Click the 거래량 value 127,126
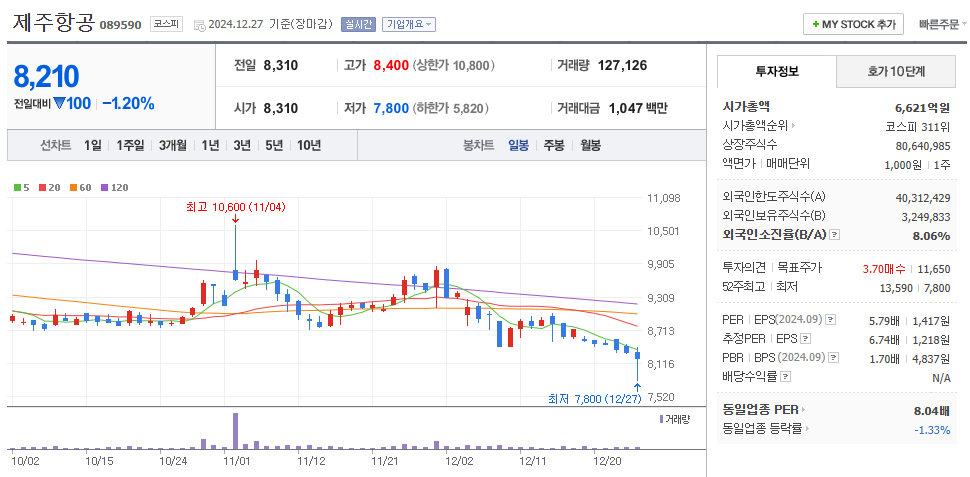The height and width of the screenshot is (477, 970). [622, 65]
